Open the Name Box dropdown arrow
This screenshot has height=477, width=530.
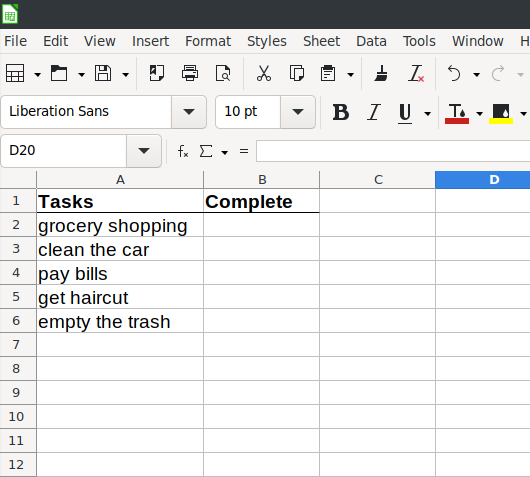coord(144,151)
